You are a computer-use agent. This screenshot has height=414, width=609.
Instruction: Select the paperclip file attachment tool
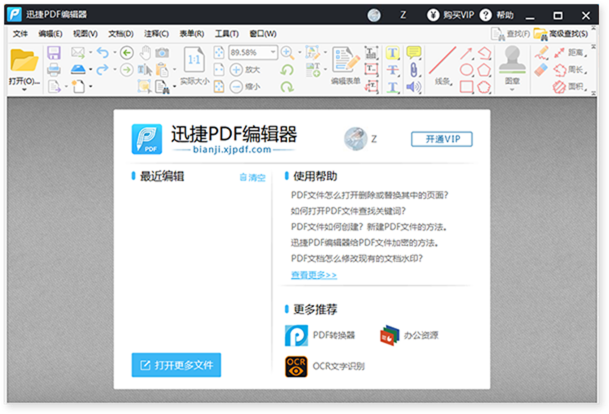click(x=414, y=70)
